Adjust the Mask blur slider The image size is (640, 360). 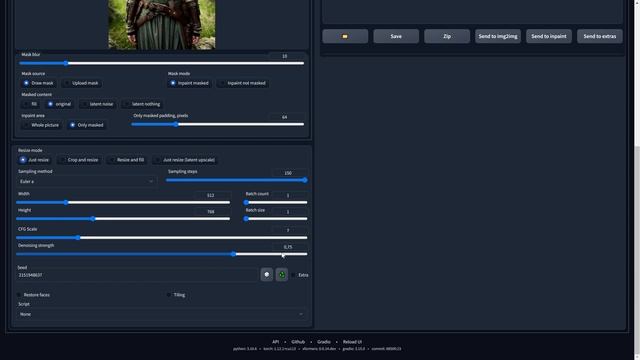(x=162, y=63)
